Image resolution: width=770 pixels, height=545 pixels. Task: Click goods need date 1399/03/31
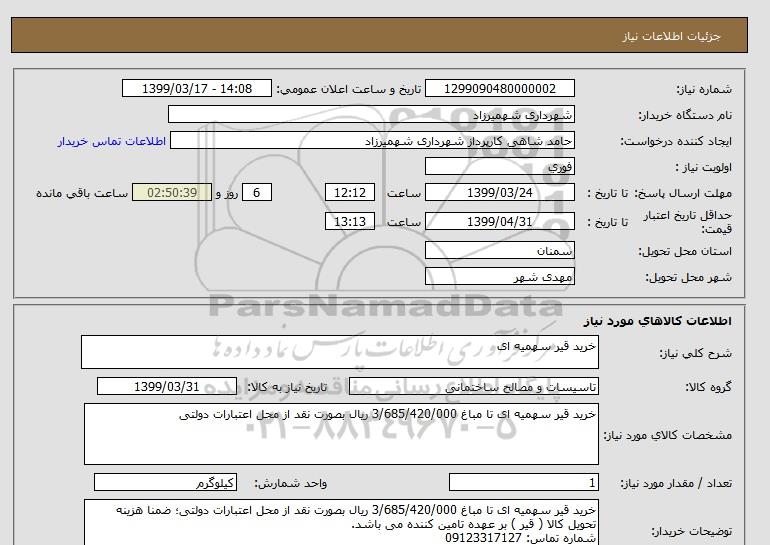(x=167, y=386)
